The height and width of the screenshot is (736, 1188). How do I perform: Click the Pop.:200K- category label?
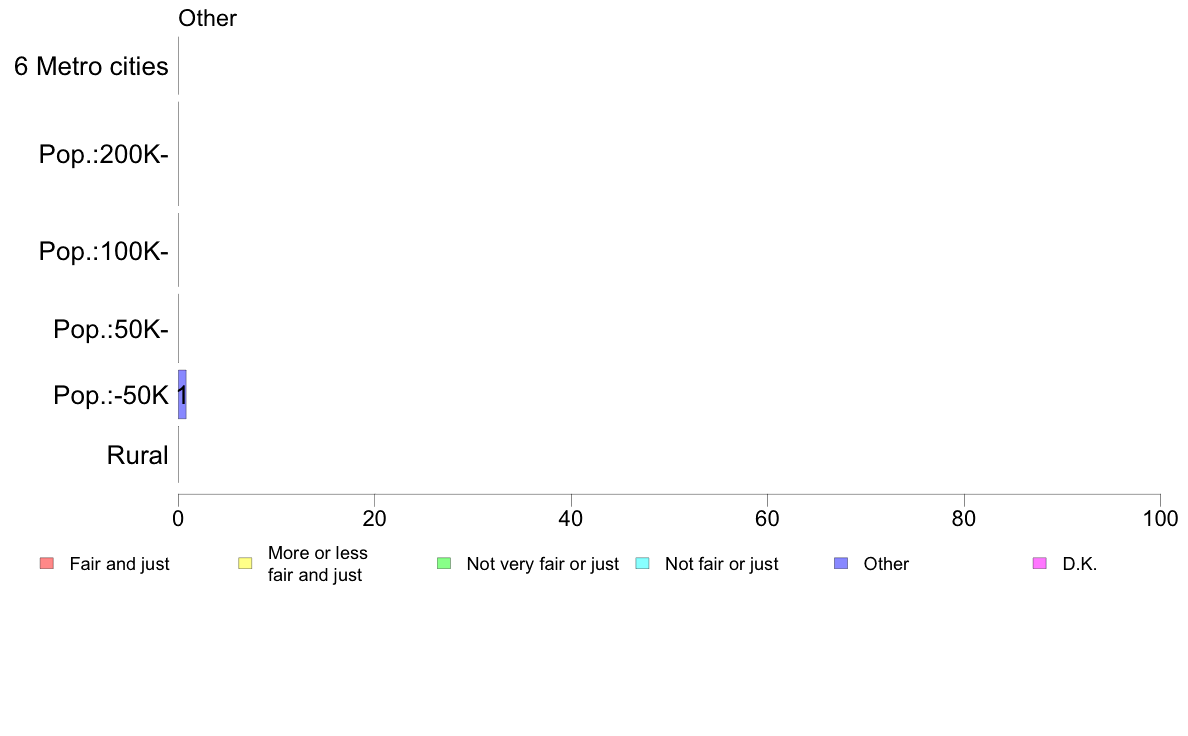(104, 155)
